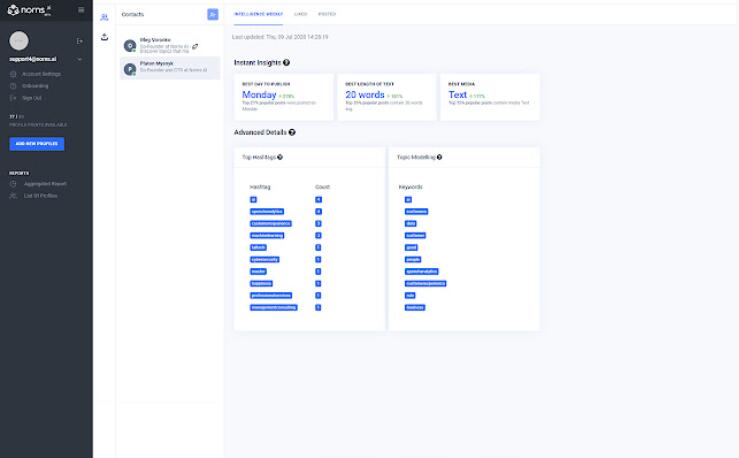Click the sale keyword tag
The image size is (739, 458).
pos(410,295)
